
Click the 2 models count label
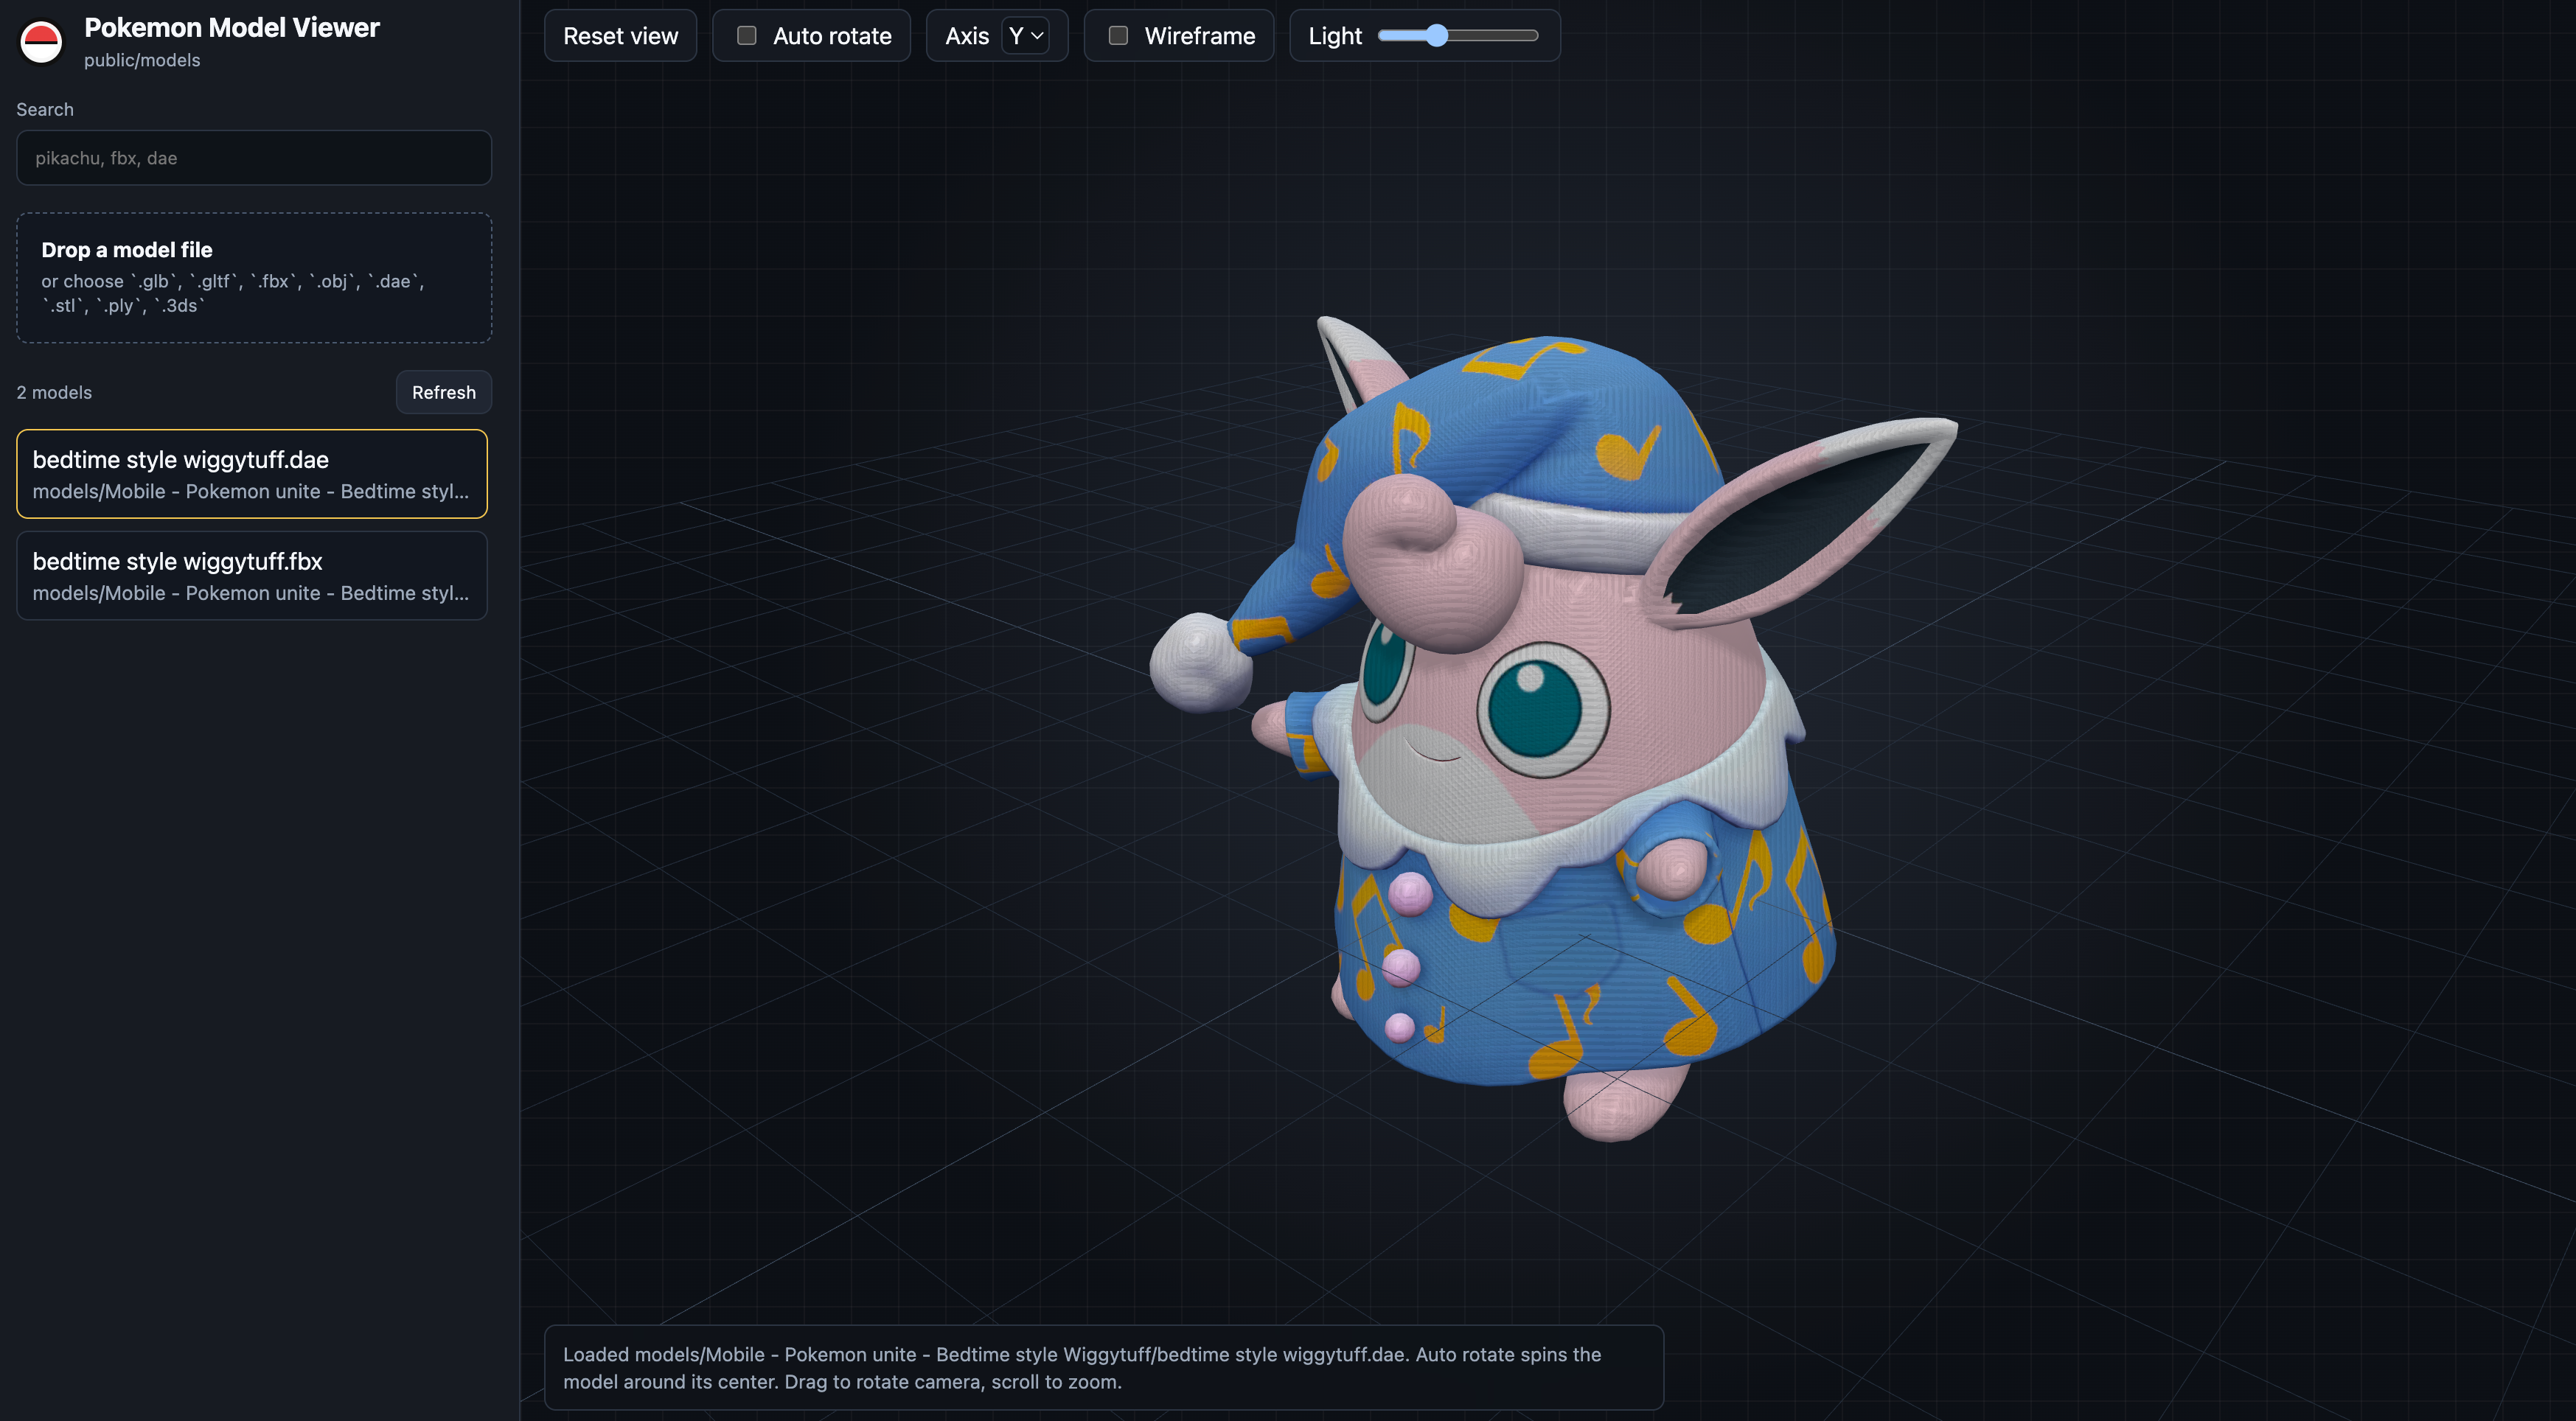tap(54, 392)
